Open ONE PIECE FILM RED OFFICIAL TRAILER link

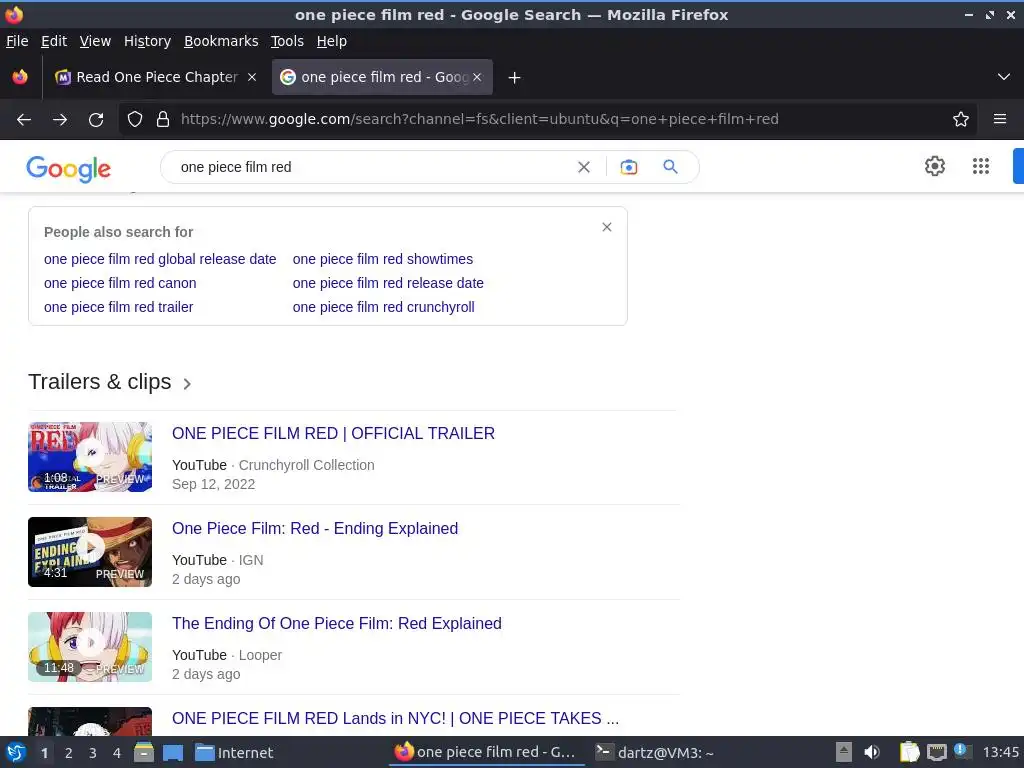333,434
